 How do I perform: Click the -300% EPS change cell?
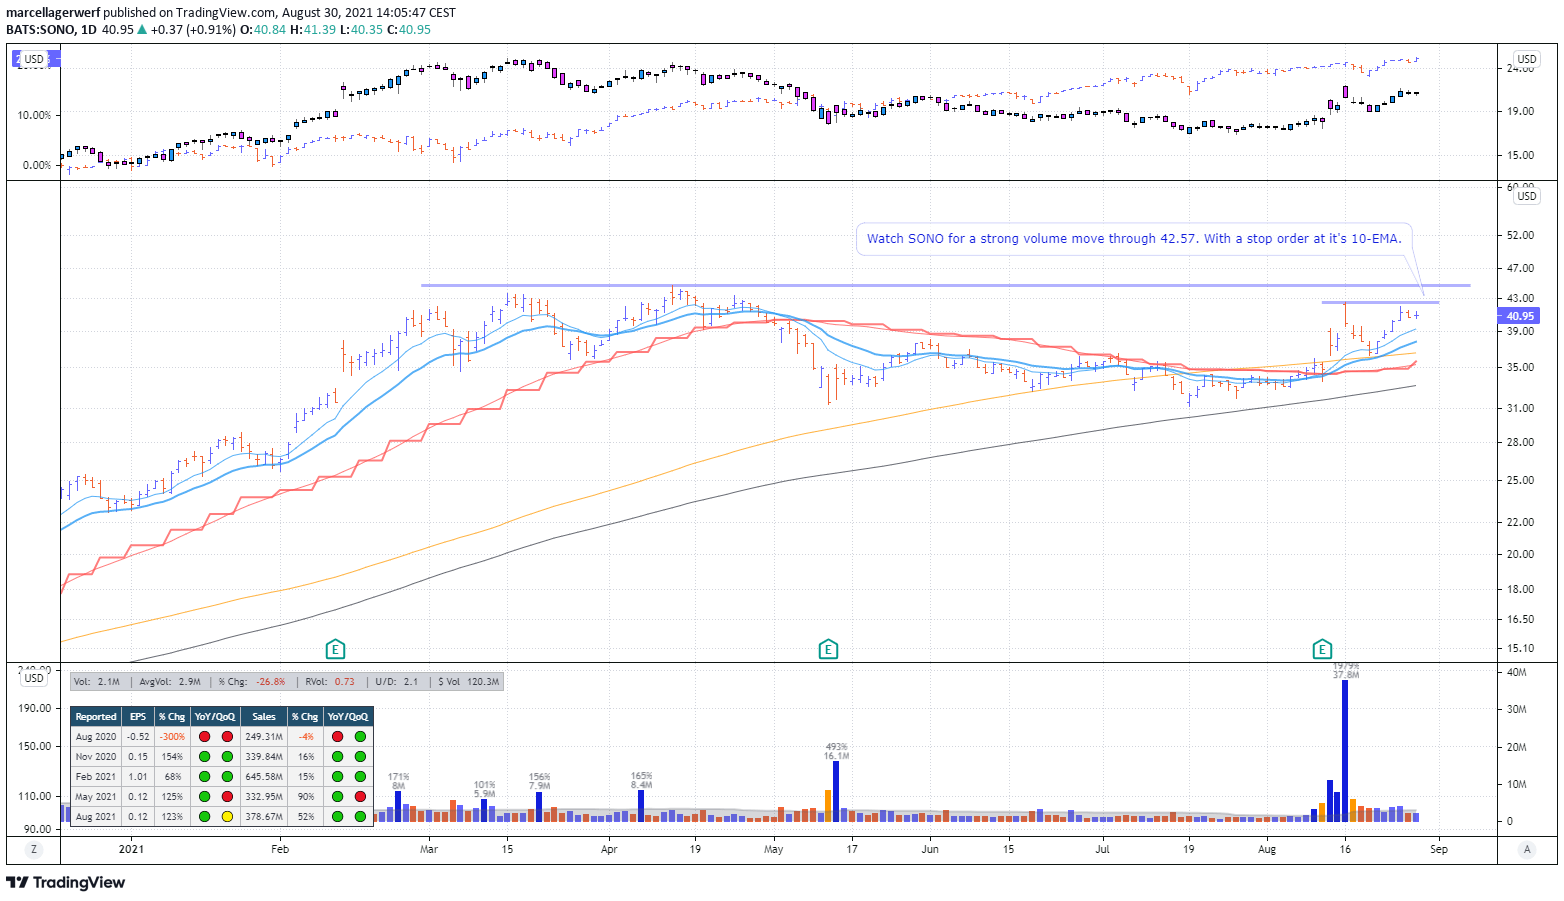tap(173, 737)
